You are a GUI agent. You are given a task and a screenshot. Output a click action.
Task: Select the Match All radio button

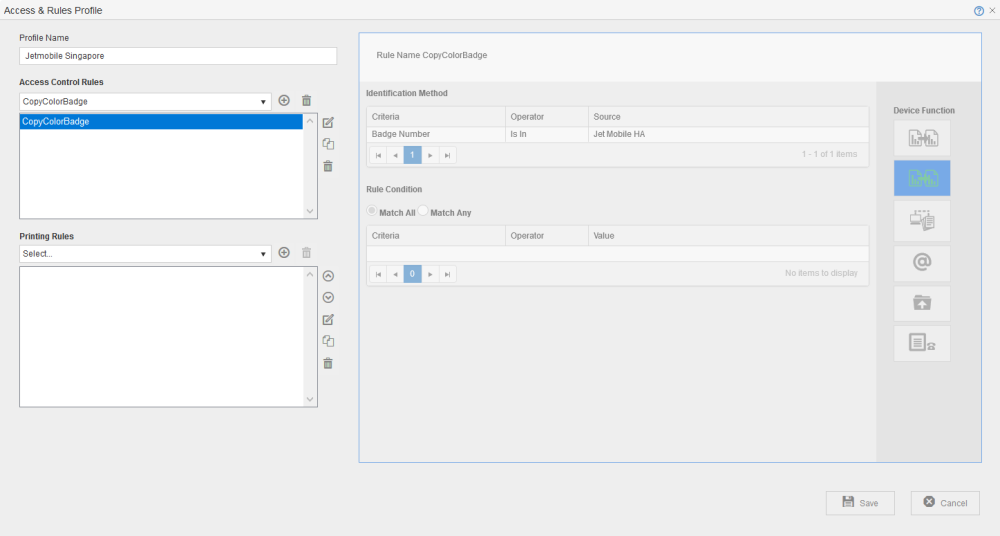[x=373, y=212]
